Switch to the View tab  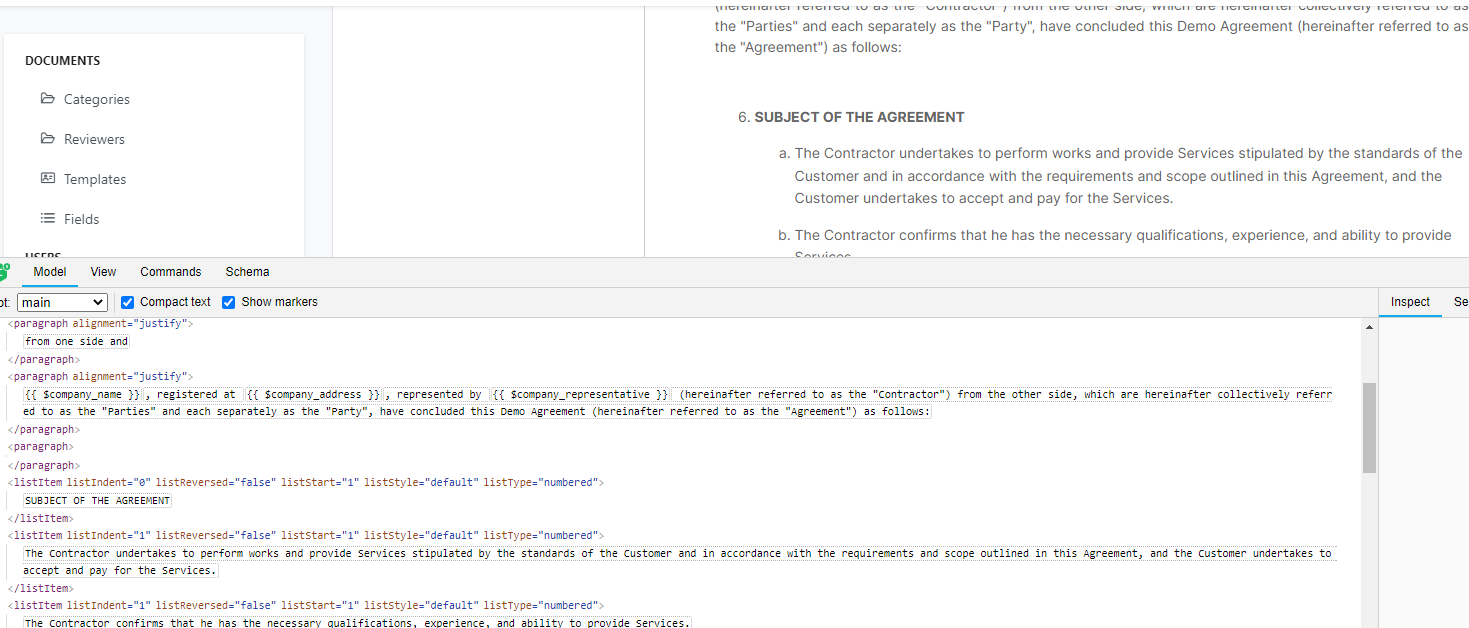[103, 271]
